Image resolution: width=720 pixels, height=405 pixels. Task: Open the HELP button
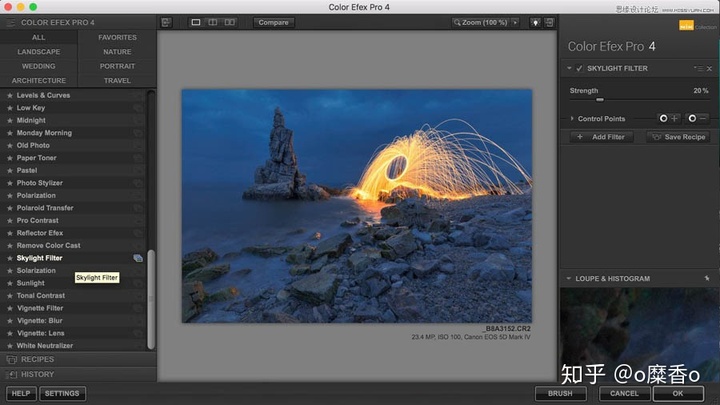(x=21, y=394)
